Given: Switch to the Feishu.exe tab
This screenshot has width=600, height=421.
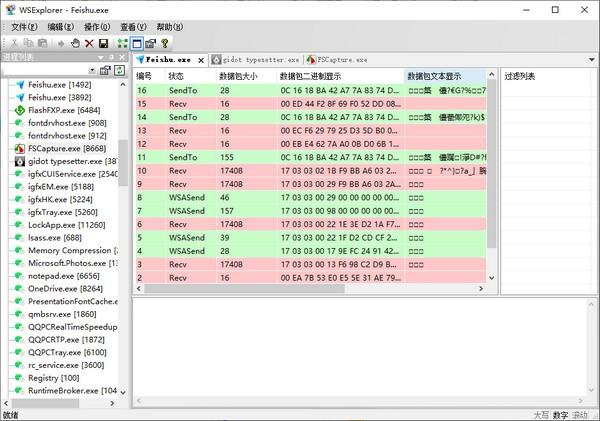Looking at the screenshot, I should click(x=168, y=60).
